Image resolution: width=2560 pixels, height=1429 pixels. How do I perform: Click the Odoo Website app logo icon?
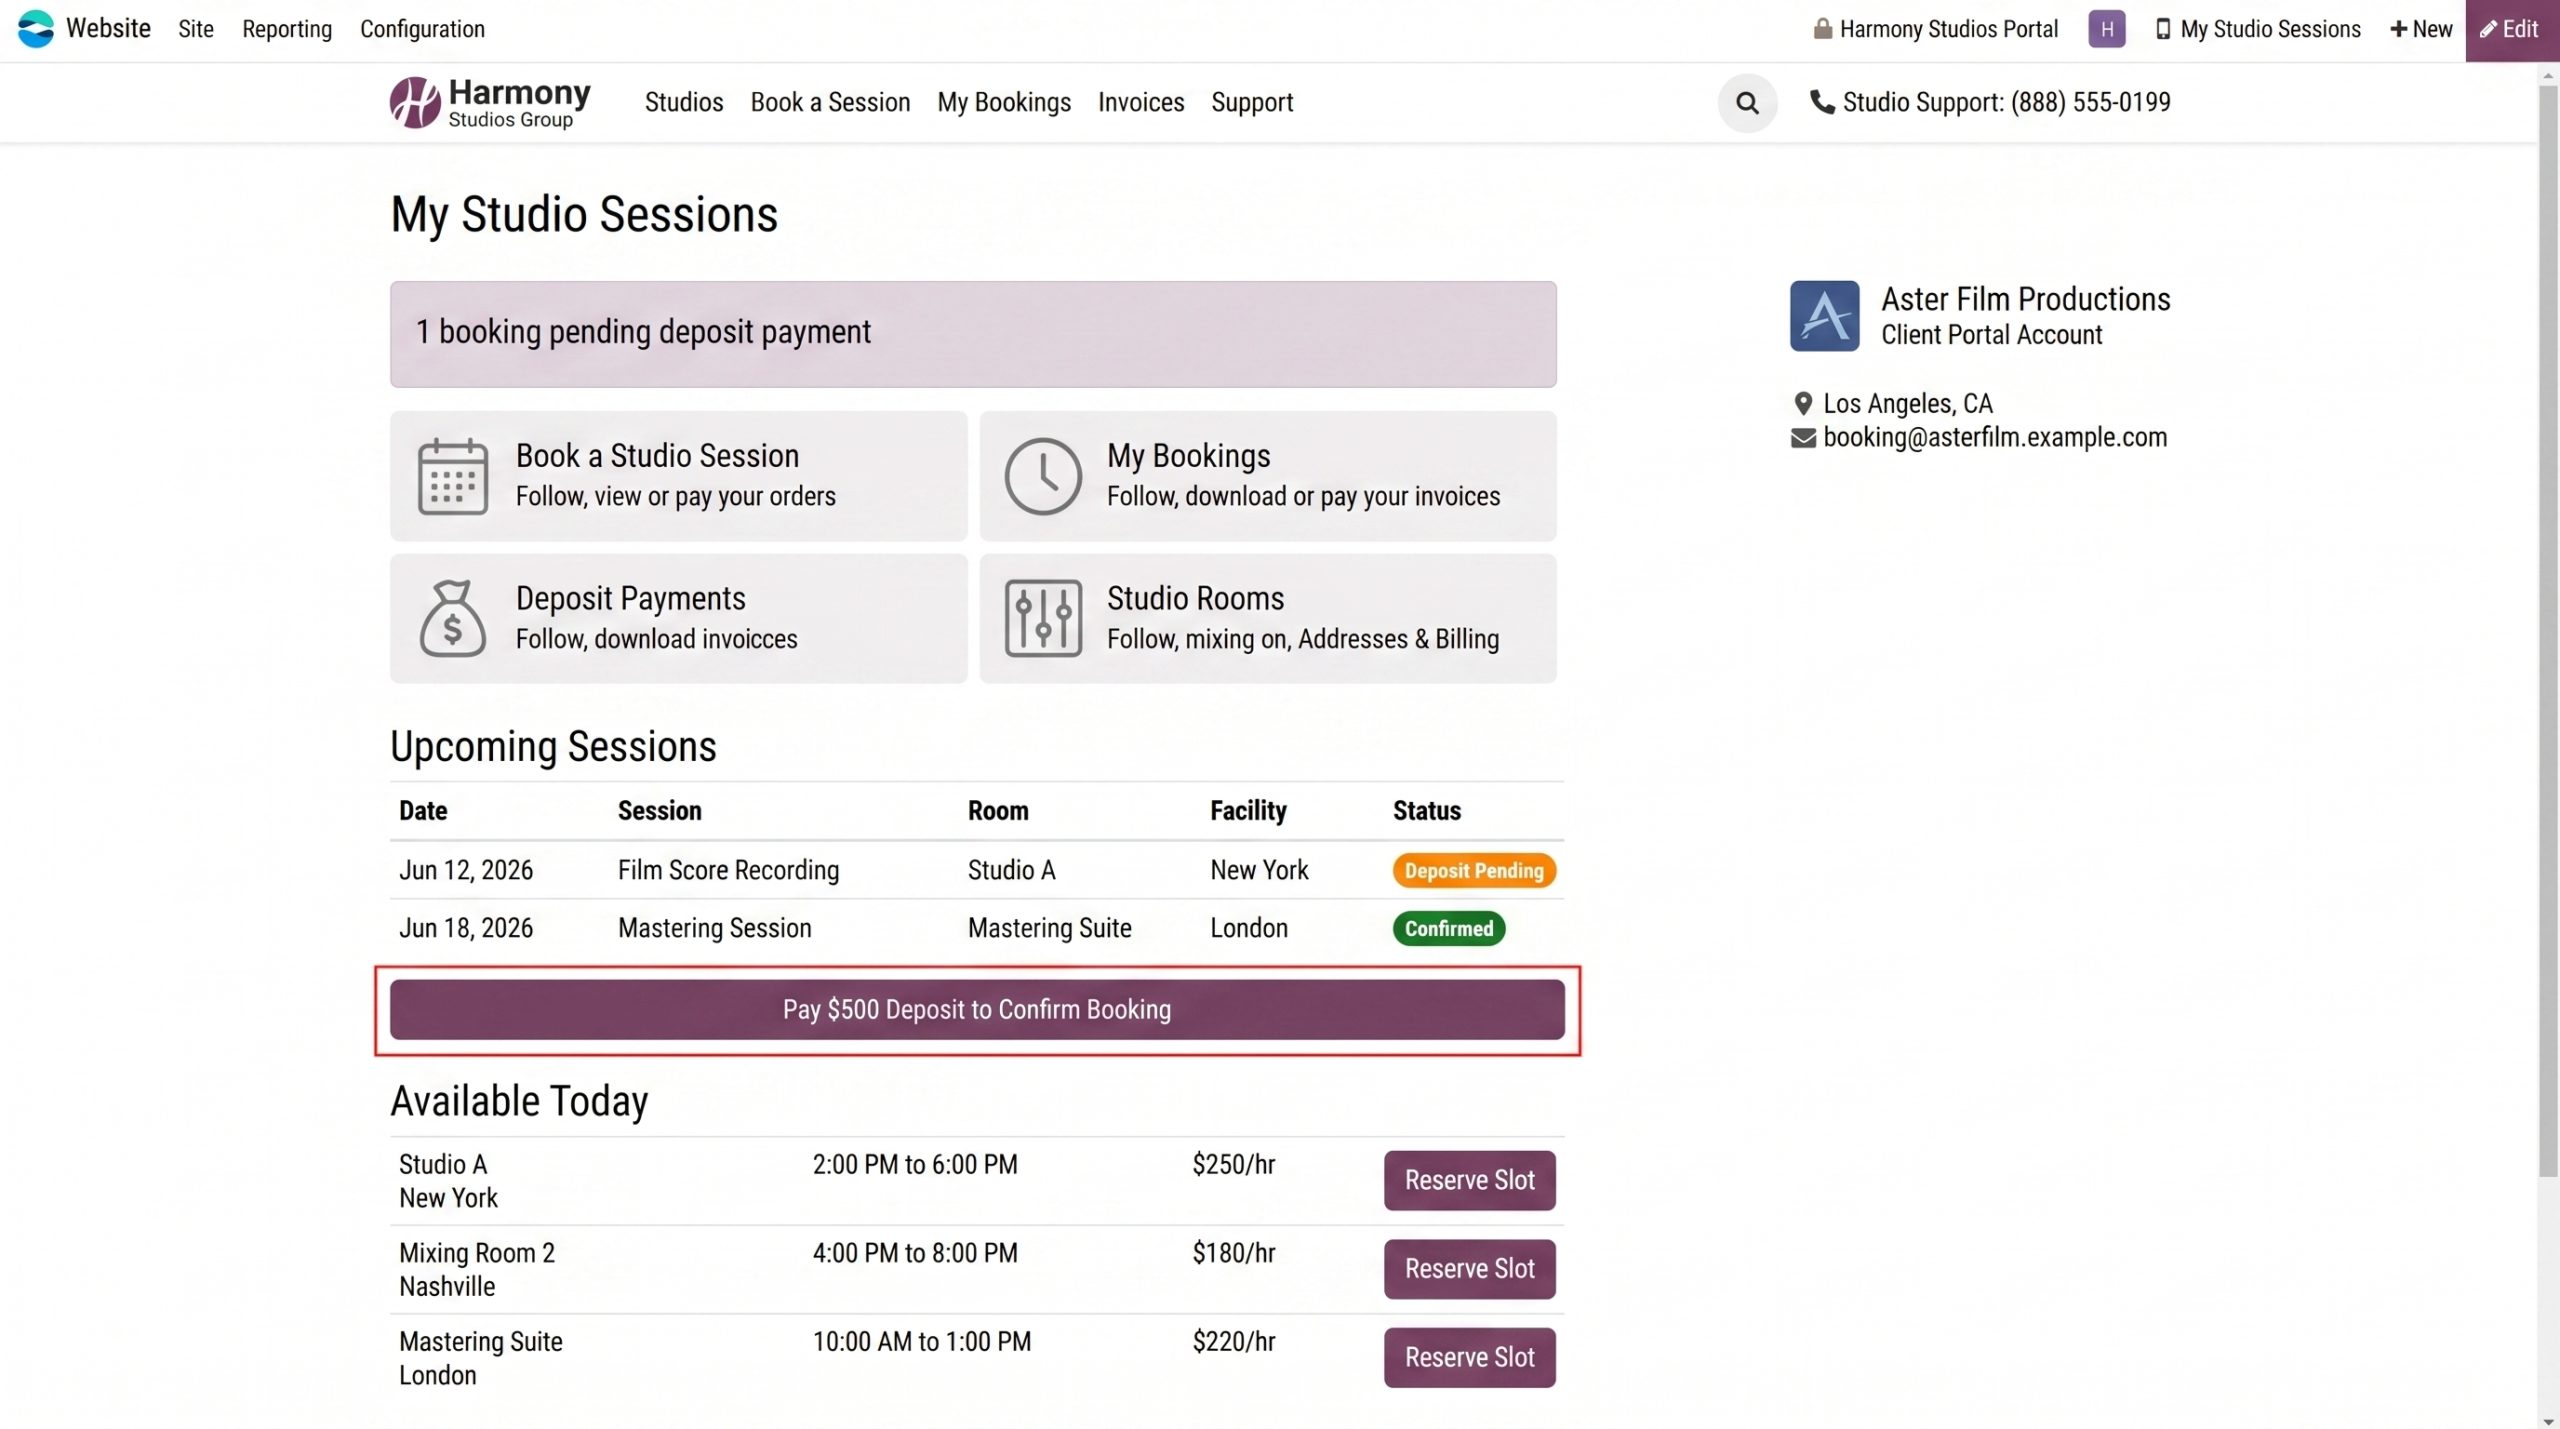tap(36, 29)
